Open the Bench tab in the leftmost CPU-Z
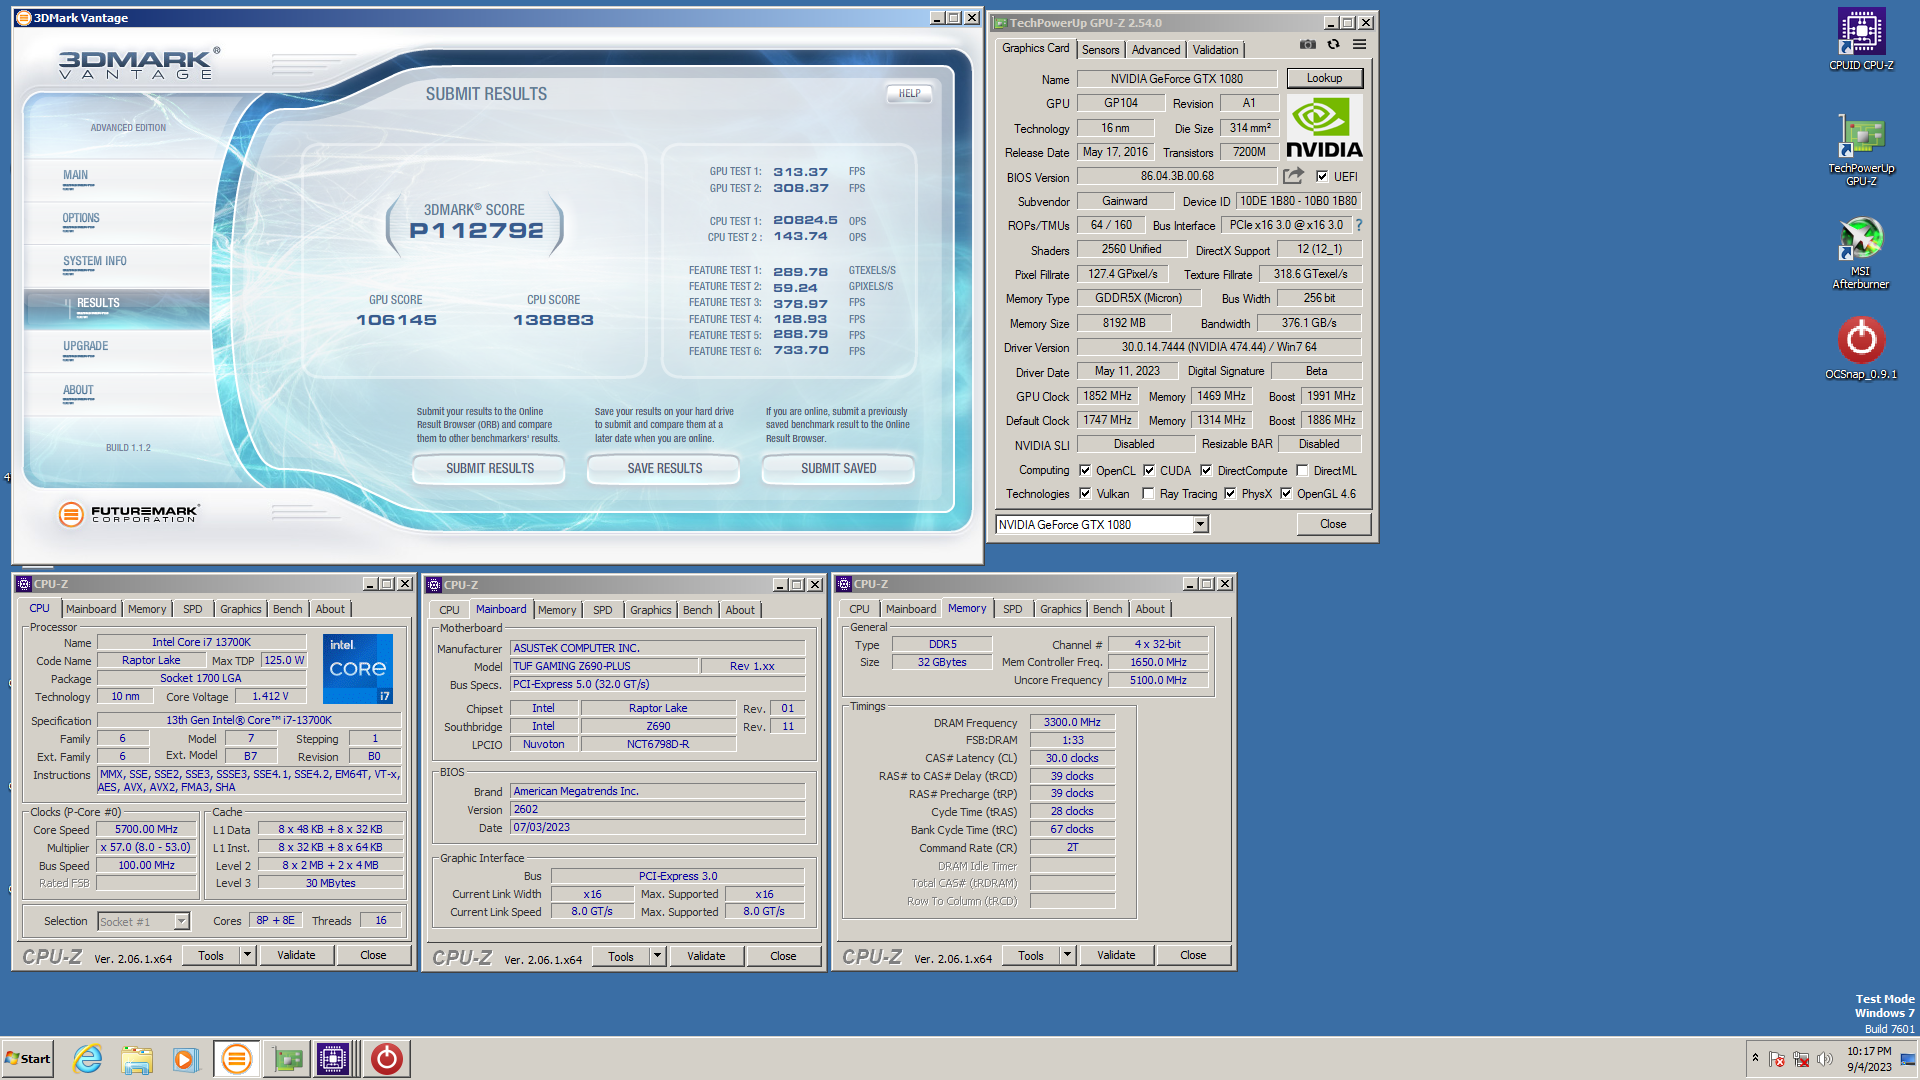The image size is (1920, 1080). (287, 609)
